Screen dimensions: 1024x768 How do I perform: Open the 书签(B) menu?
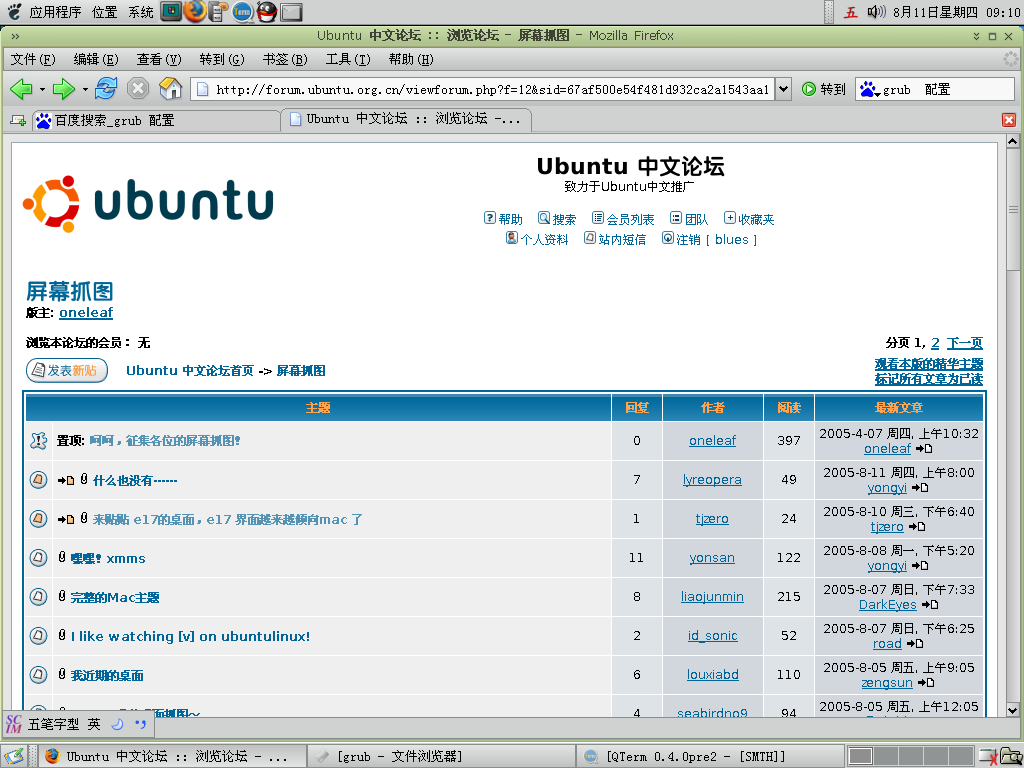point(285,59)
